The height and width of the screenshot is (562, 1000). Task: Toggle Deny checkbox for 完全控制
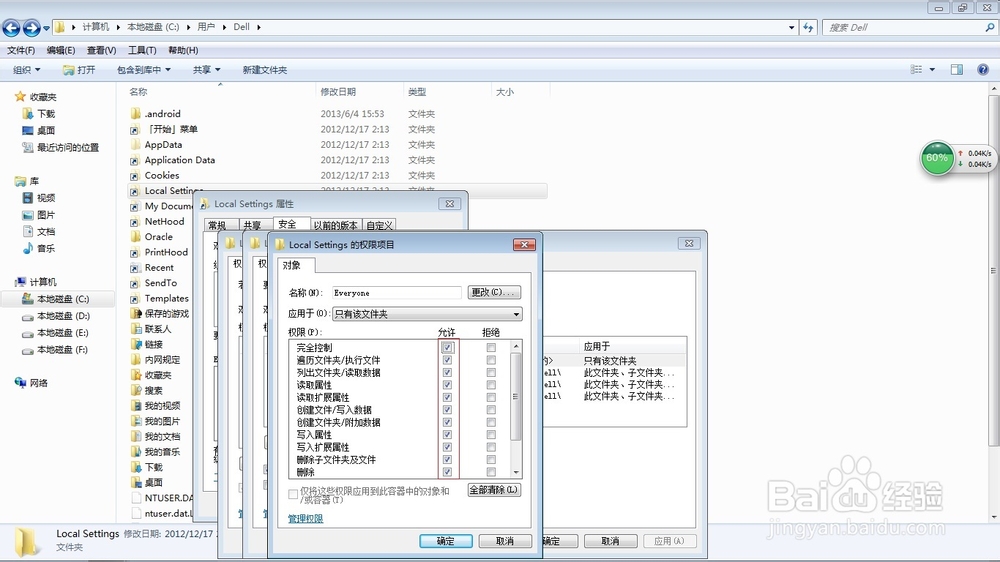point(490,348)
